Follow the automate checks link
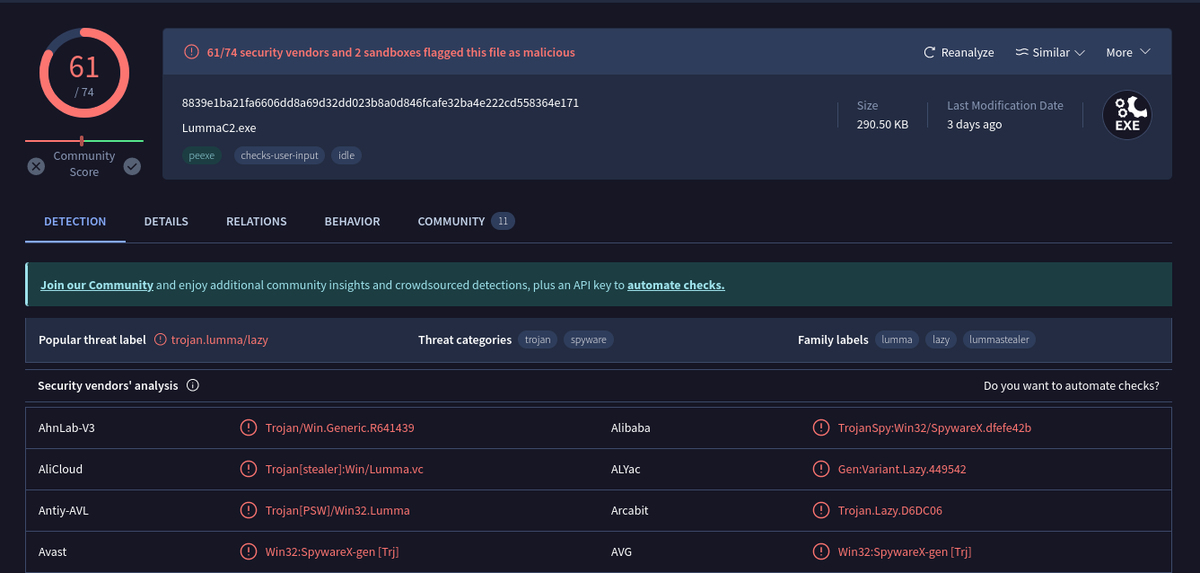Image resolution: width=1200 pixels, height=573 pixels. coord(676,285)
